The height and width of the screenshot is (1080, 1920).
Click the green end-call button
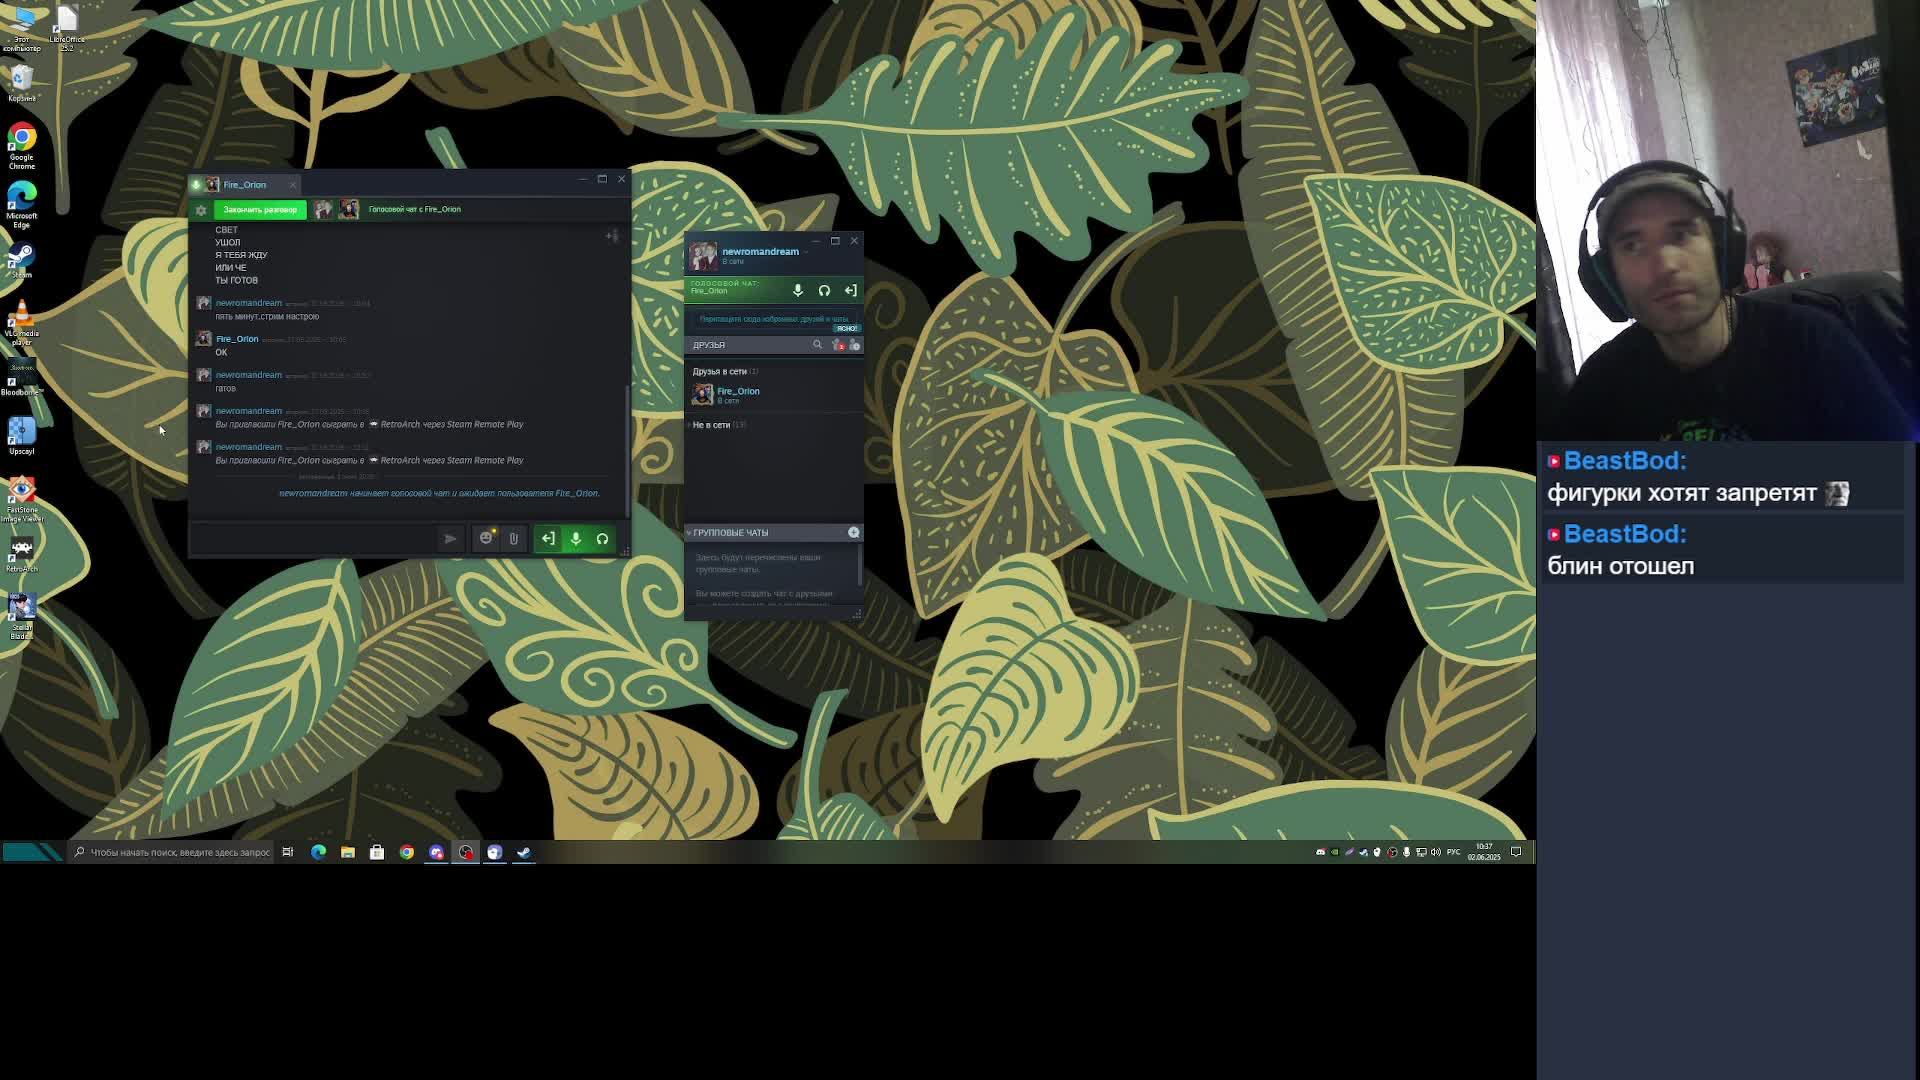pos(260,210)
